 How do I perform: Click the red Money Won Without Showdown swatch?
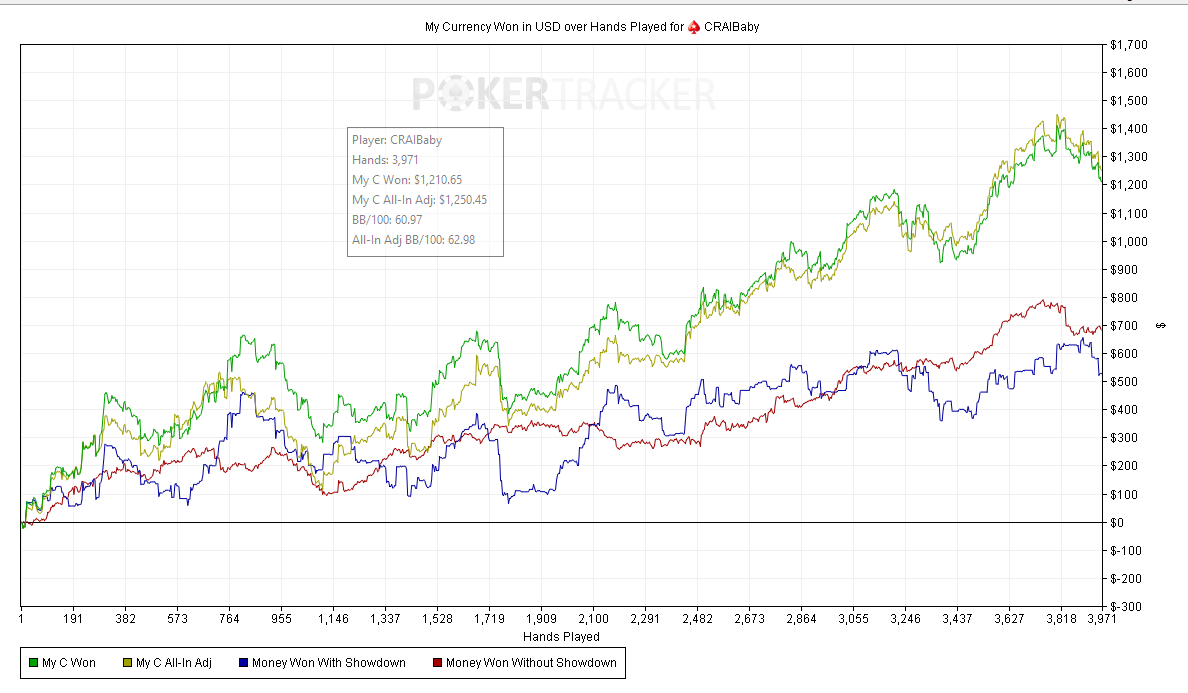437,663
